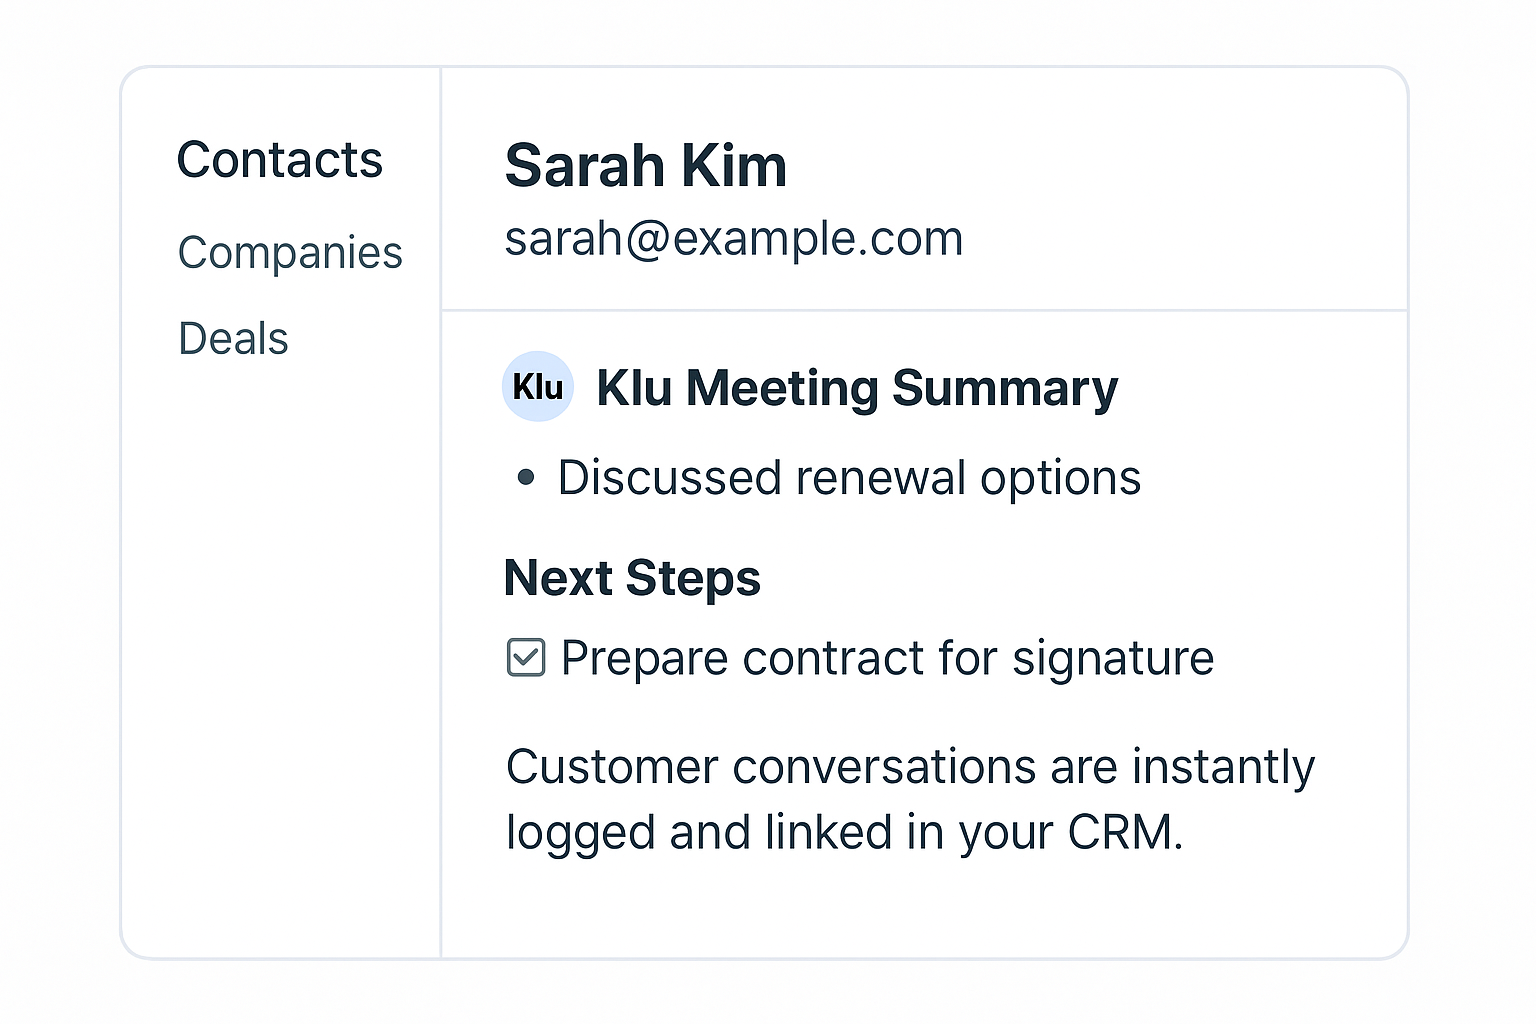This screenshot has height=1024, width=1536.
Task: Click the "logged and linked" caption line
Action: click(844, 833)
